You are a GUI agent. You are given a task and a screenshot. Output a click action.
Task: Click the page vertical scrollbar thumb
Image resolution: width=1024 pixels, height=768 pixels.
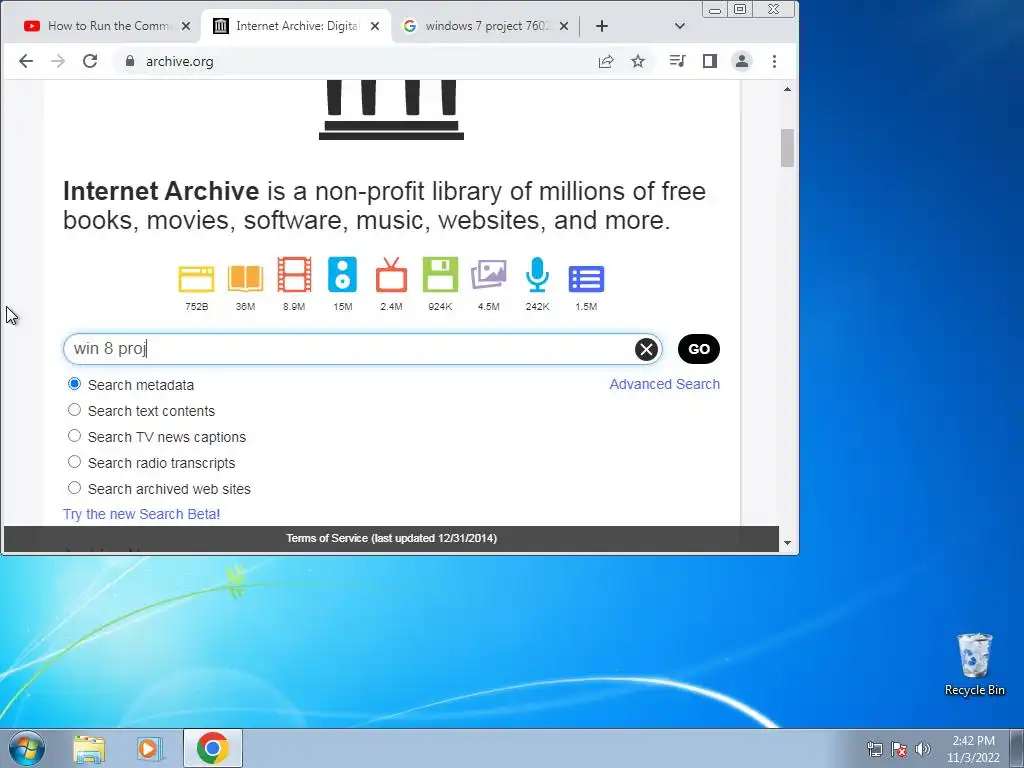pyautogui.click(x=787, y=148)
